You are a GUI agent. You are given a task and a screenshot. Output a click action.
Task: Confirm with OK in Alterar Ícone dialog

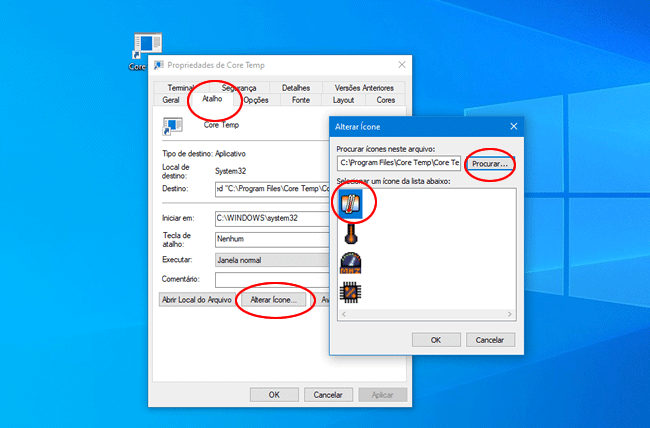click(x=435, y=340)
